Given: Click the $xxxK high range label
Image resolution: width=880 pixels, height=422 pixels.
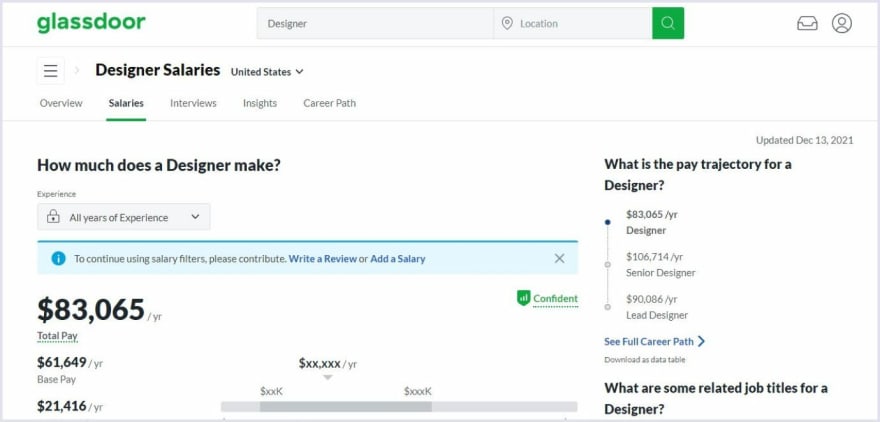Looking at the screenshot, I should [418, 391].
